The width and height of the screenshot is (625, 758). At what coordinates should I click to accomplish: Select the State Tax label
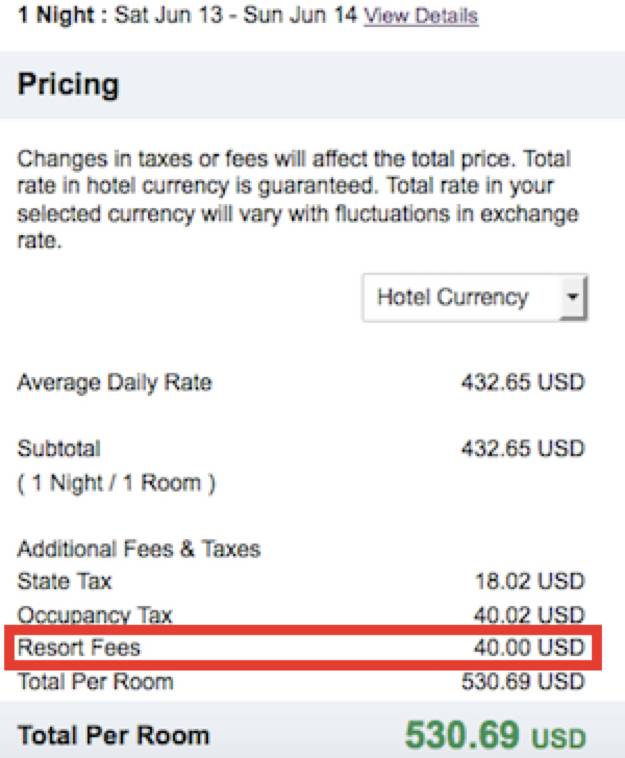pos(65,580)
